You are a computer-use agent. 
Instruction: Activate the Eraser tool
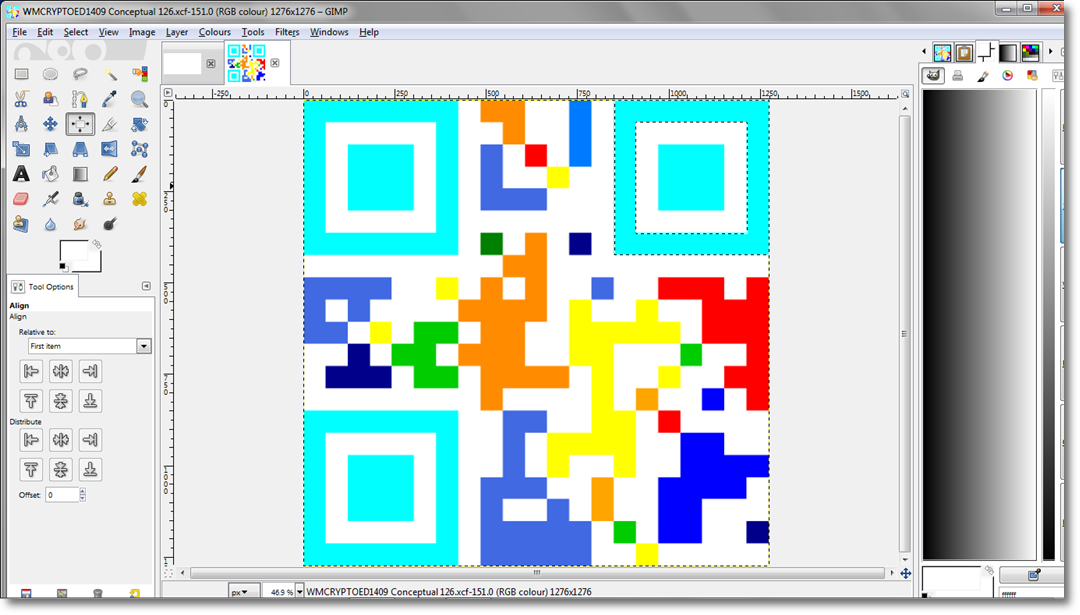tap(21, 199)
